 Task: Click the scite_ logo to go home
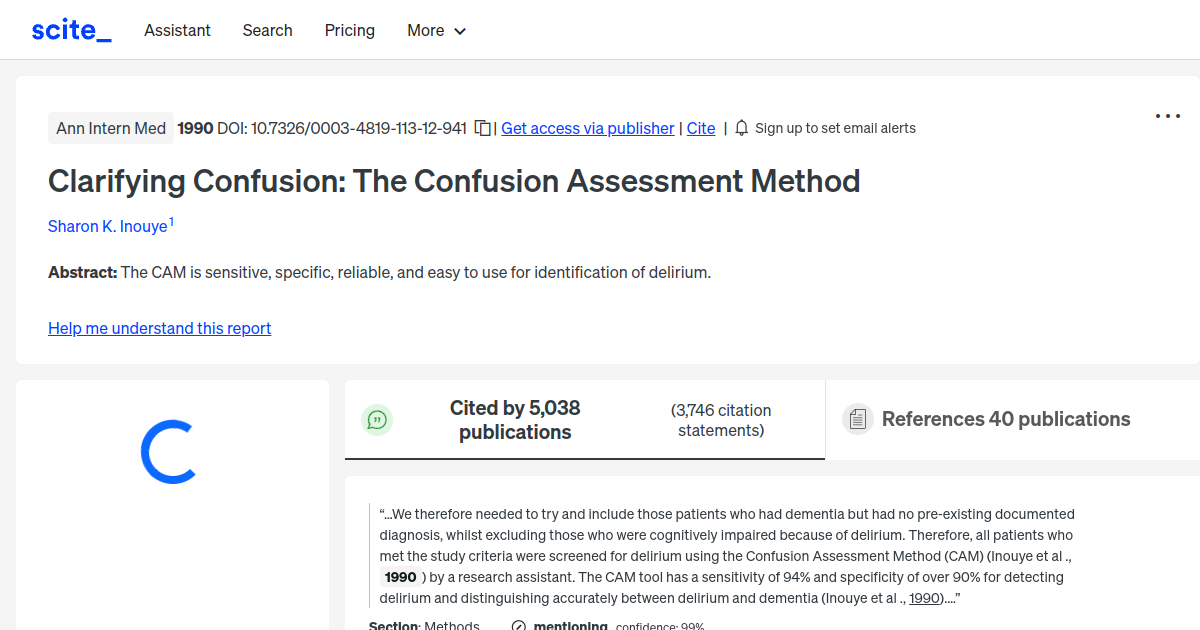click(x=70, y=29)
